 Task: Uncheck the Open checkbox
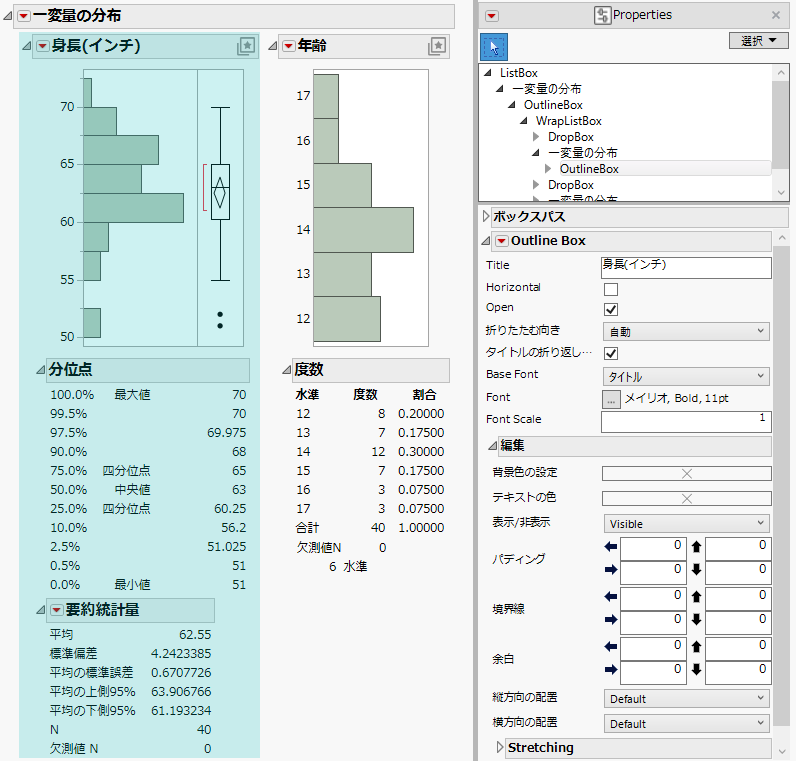[611, 309]
